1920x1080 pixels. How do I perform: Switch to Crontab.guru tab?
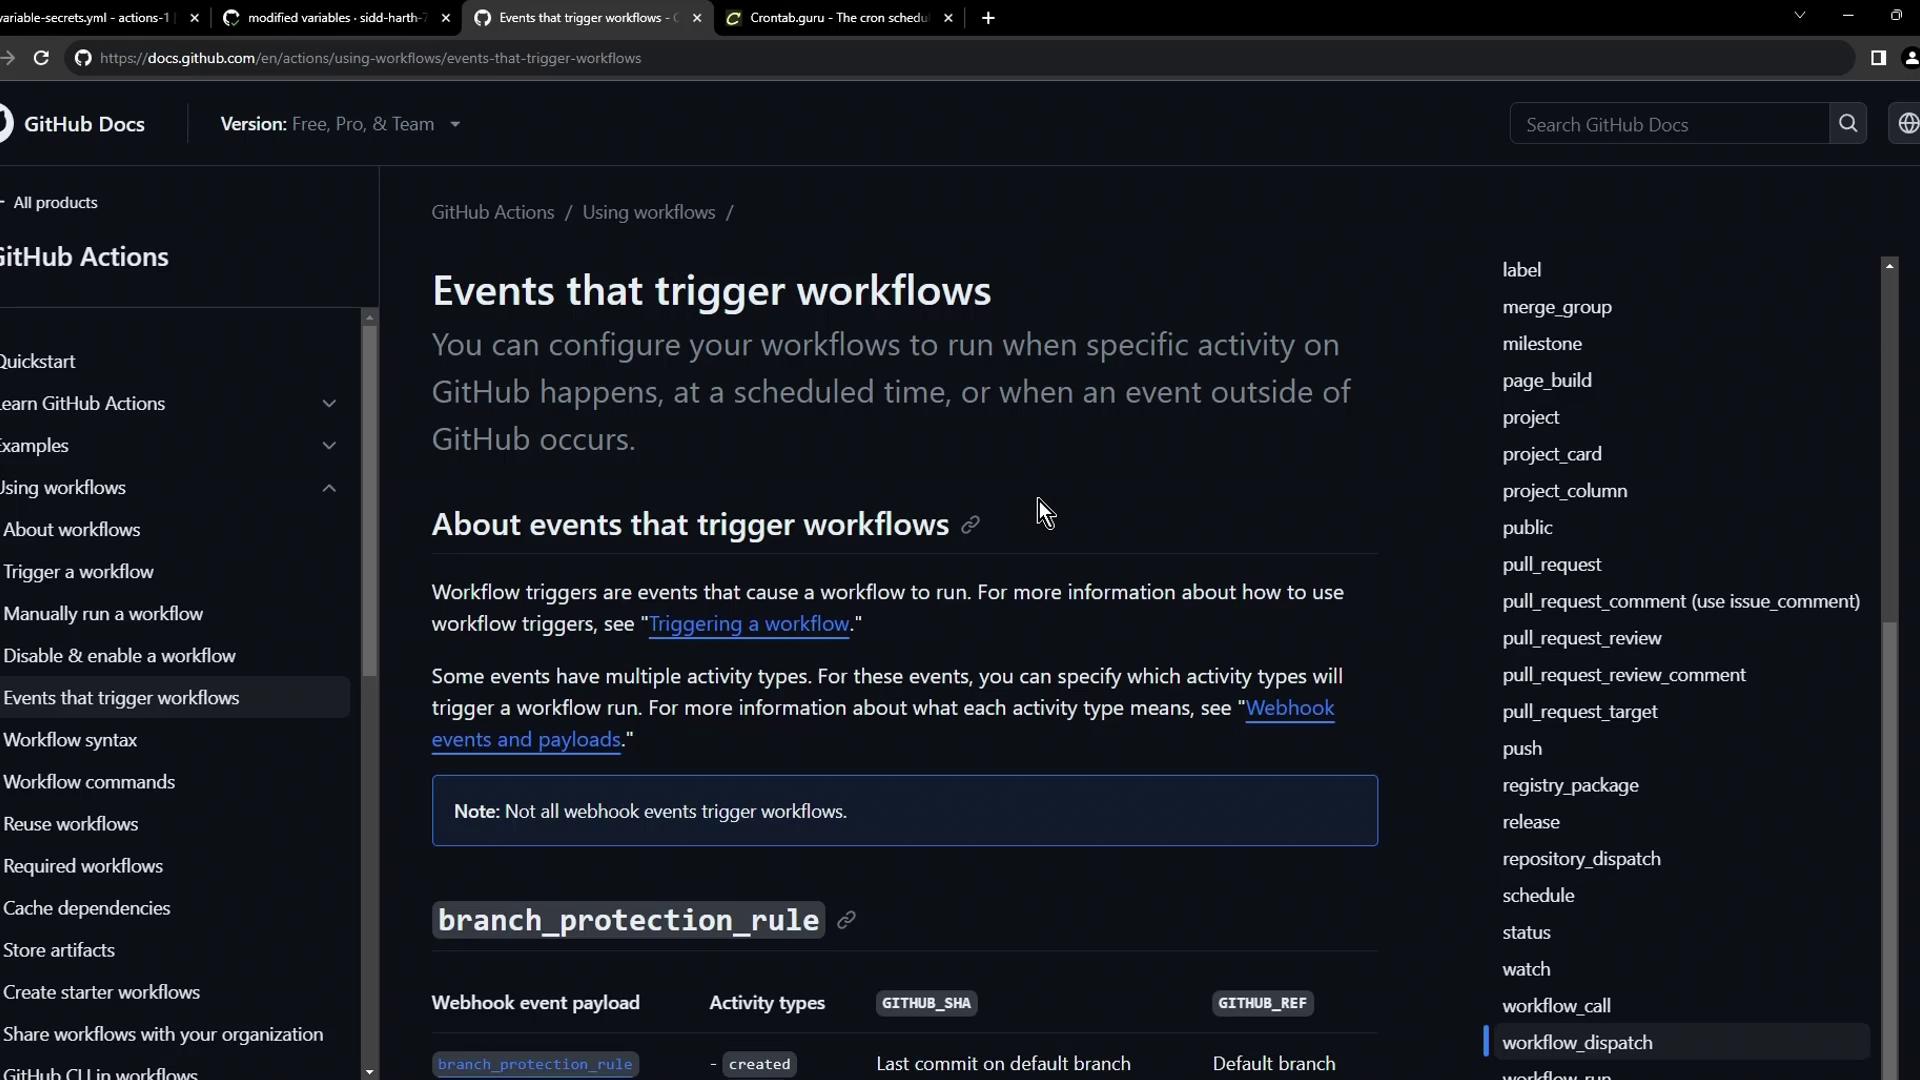tap(838, 18)
